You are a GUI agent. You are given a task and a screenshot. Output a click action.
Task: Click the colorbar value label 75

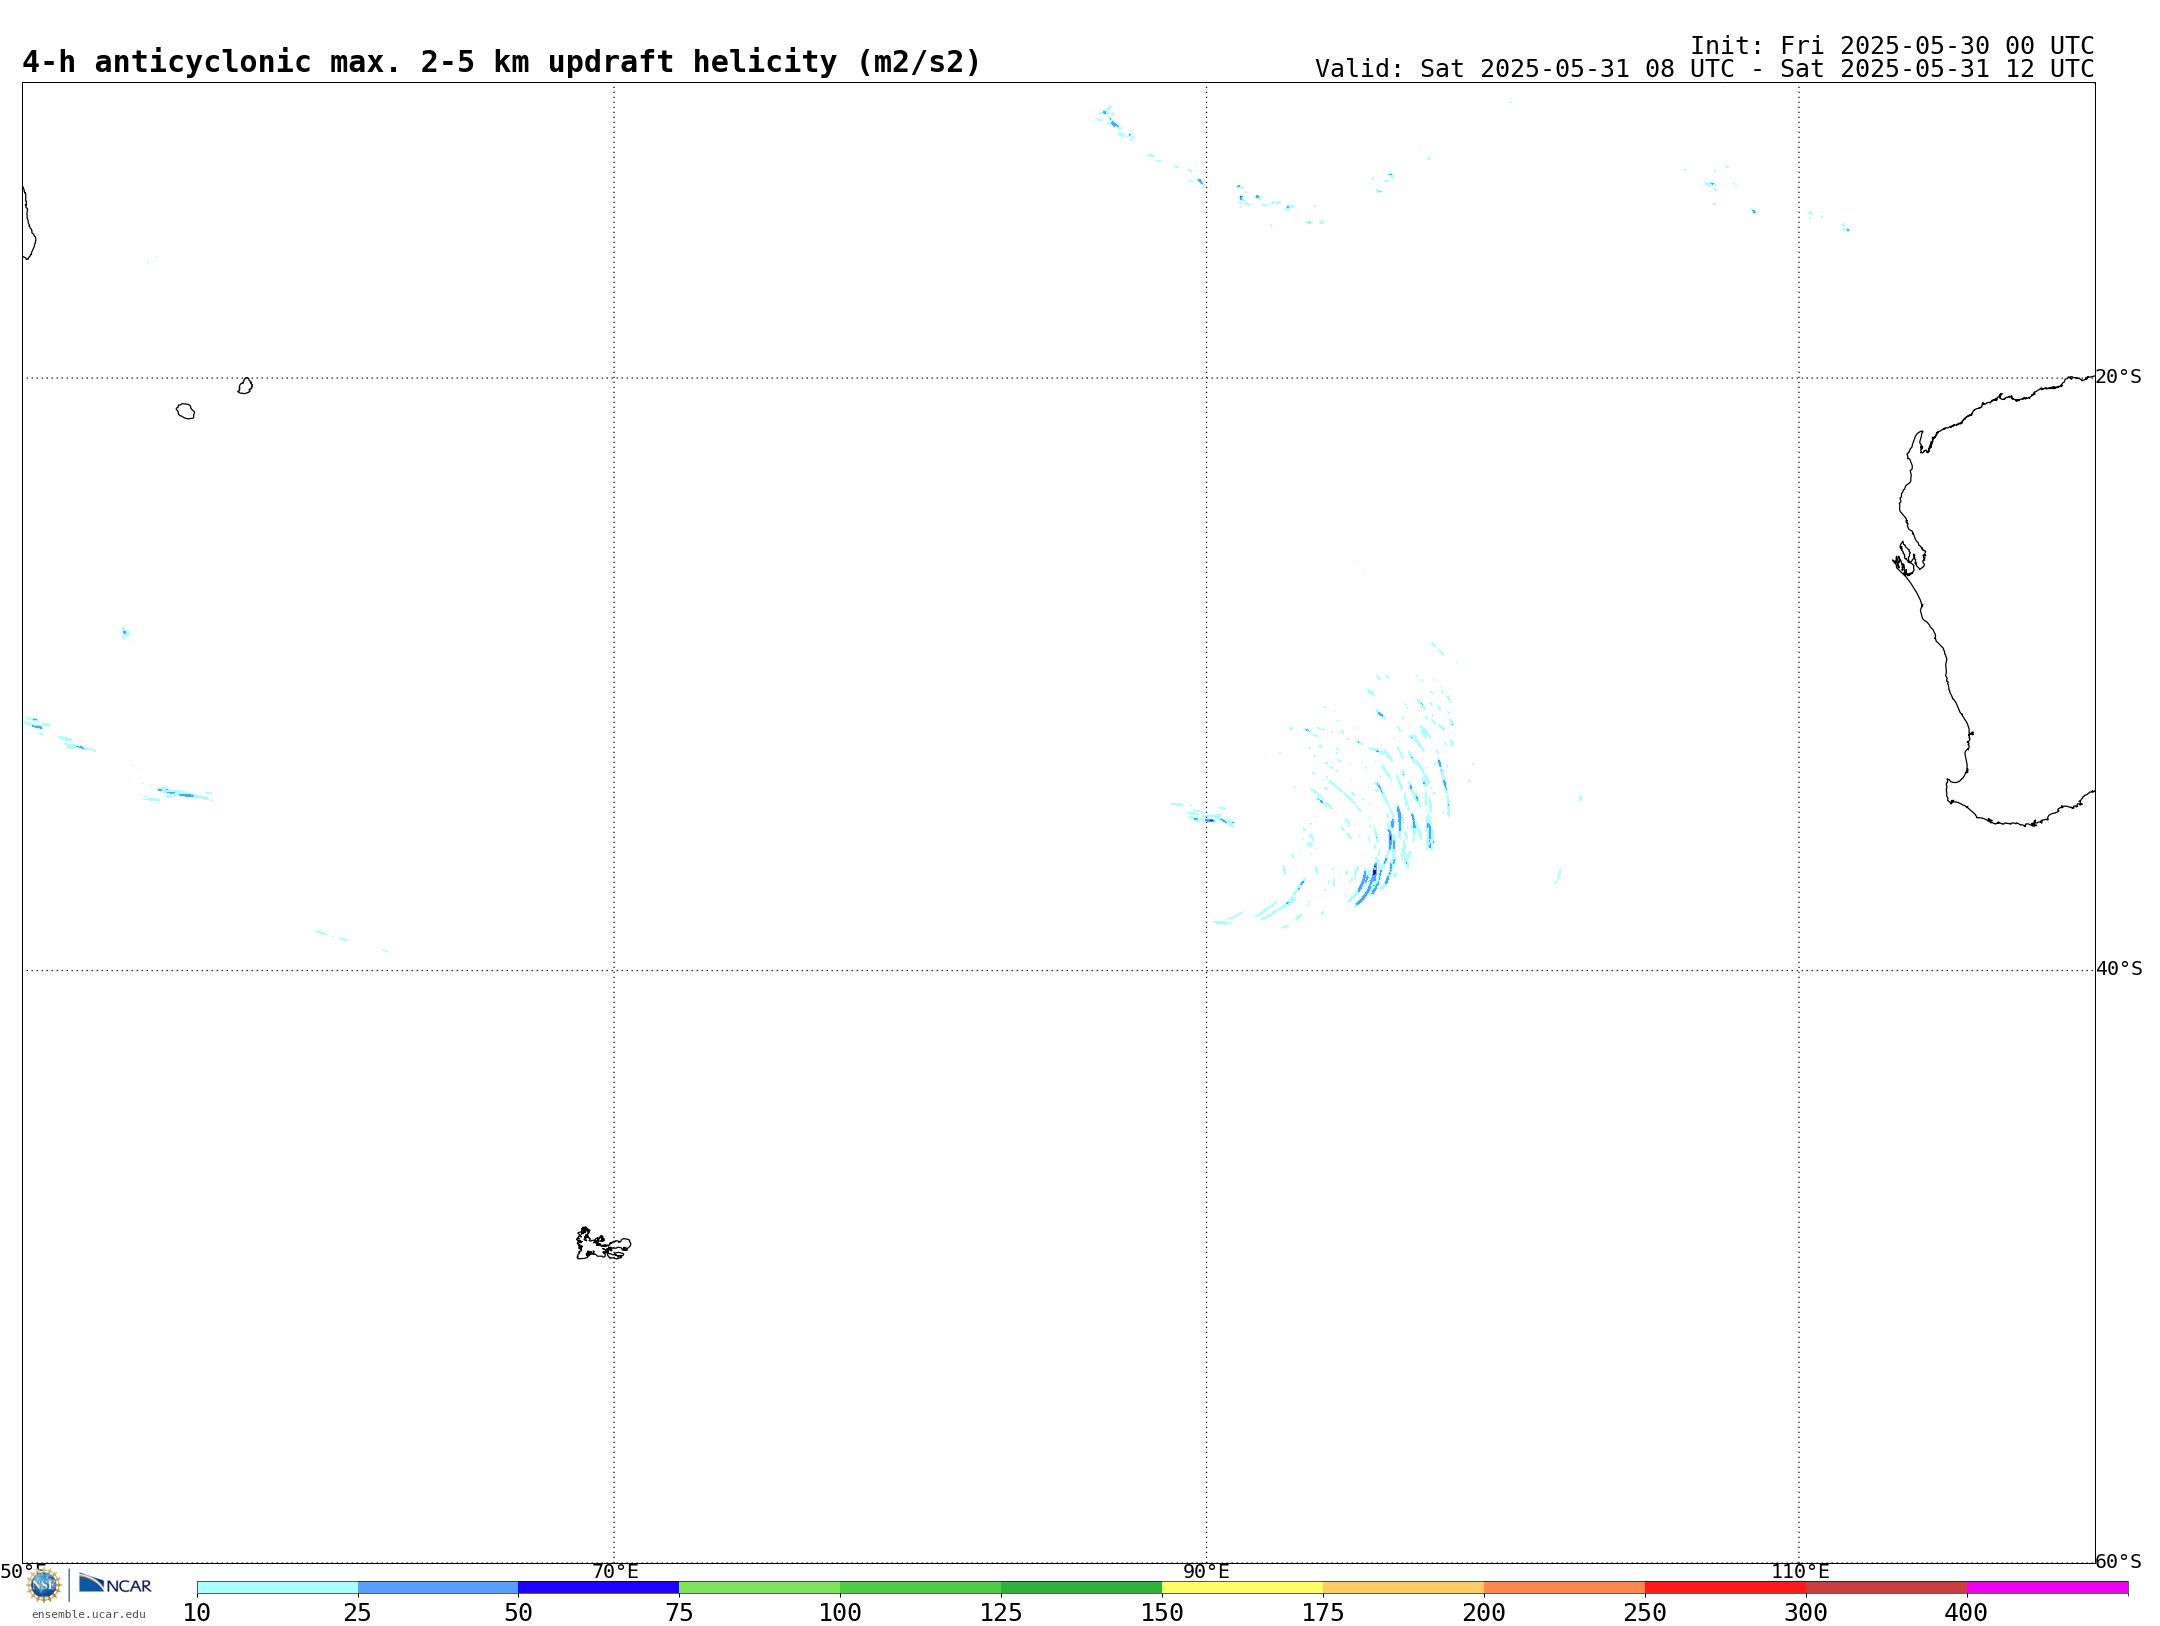coord(679,1612)
